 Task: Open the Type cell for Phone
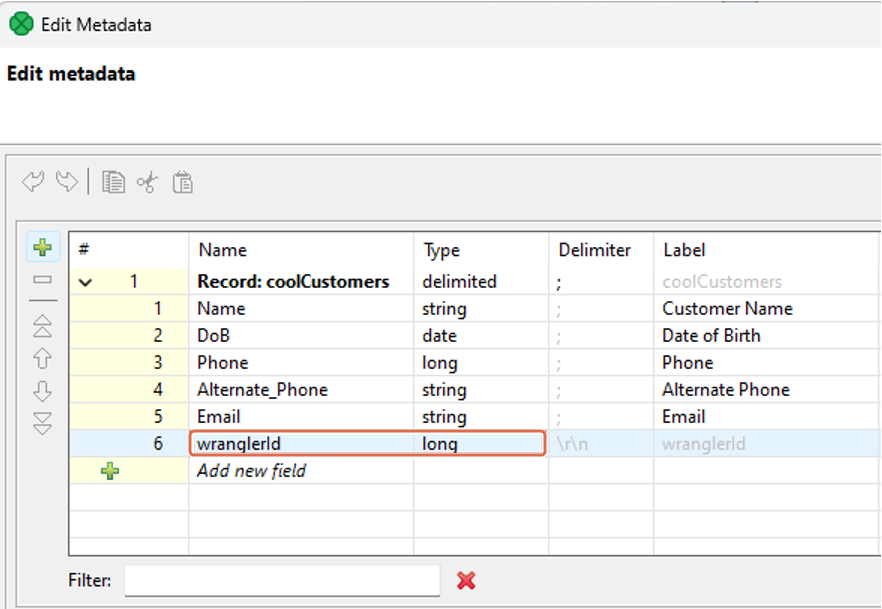pos(480,363)
